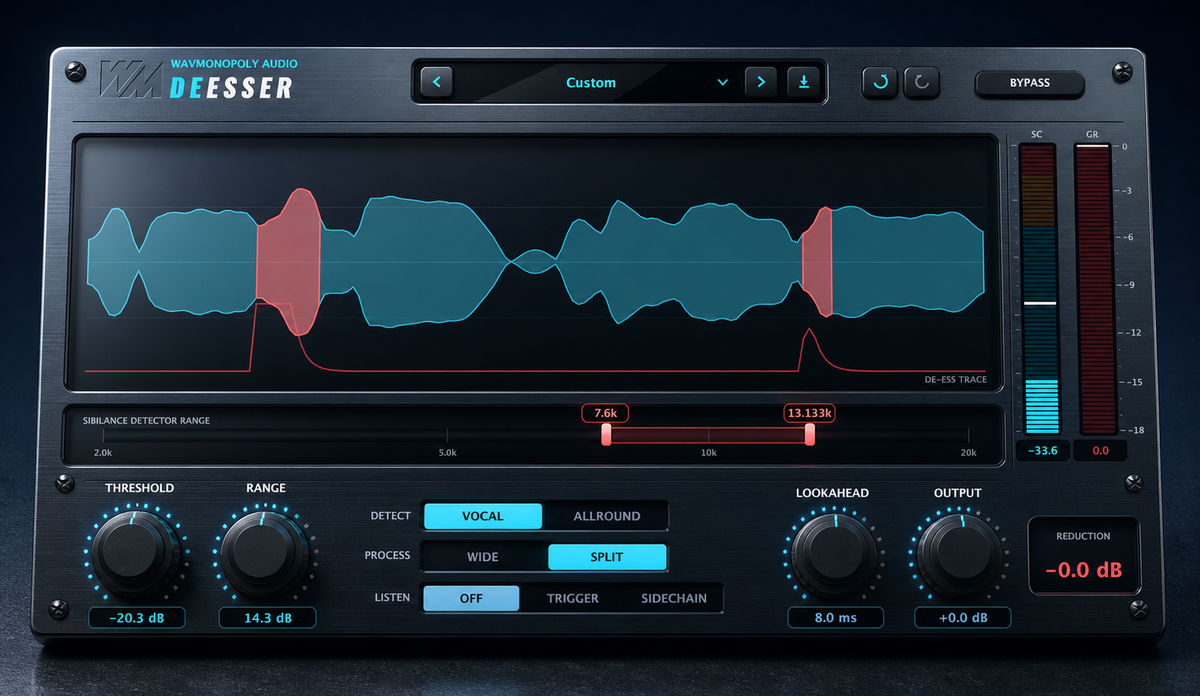1200x696 pixels.
Task: Load the next preset with the right arrow
Action: click(761, 82)
